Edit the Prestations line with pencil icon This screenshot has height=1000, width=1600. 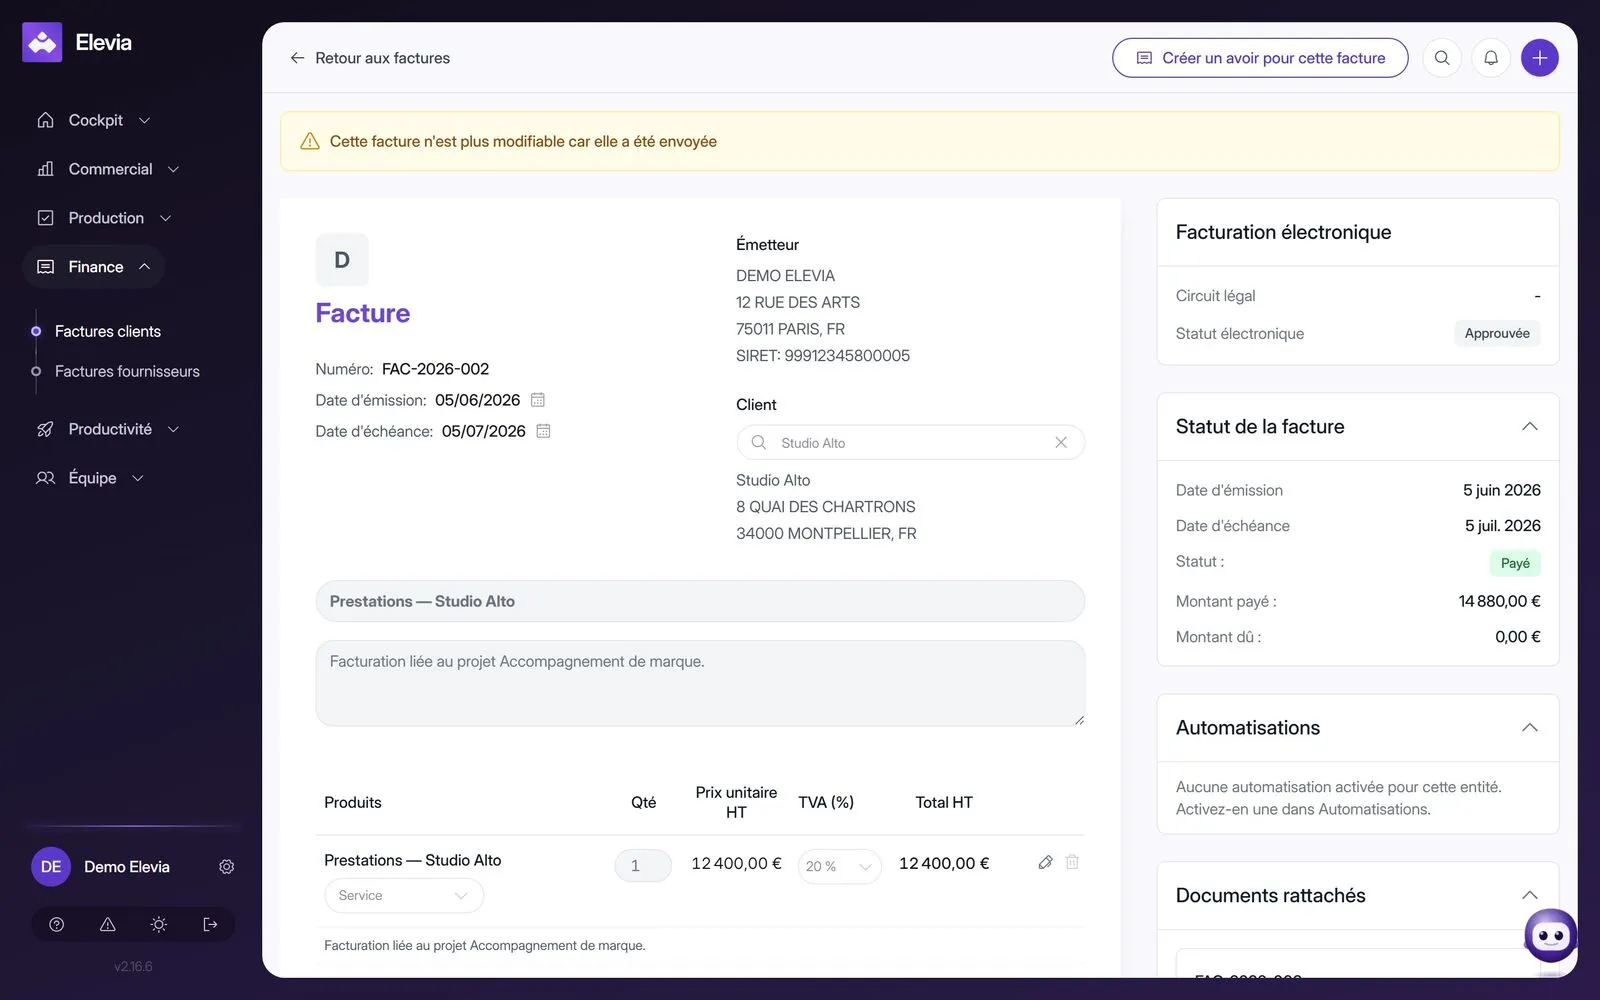pos(1045,862)
